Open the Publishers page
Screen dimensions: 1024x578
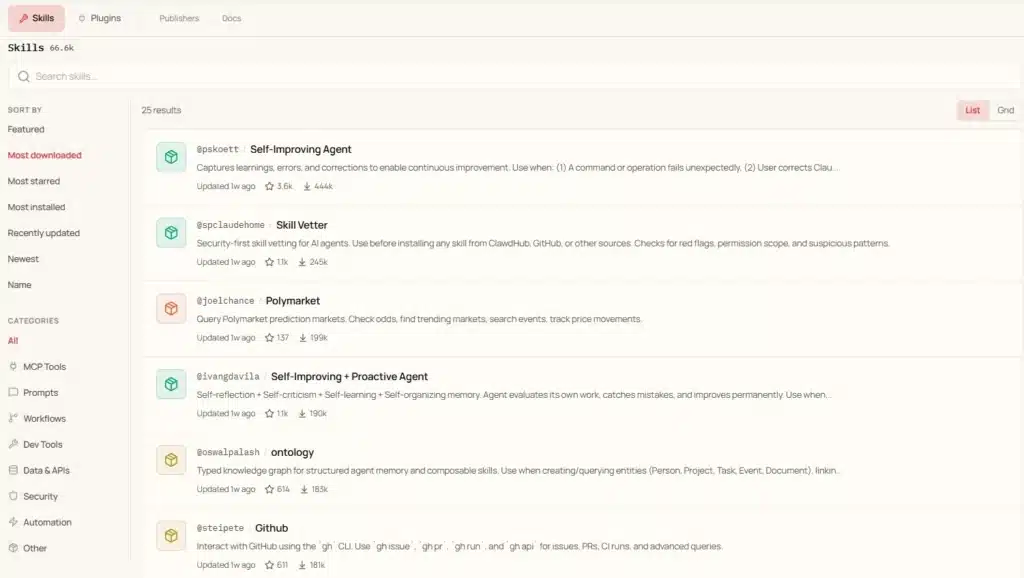(179, 18)
